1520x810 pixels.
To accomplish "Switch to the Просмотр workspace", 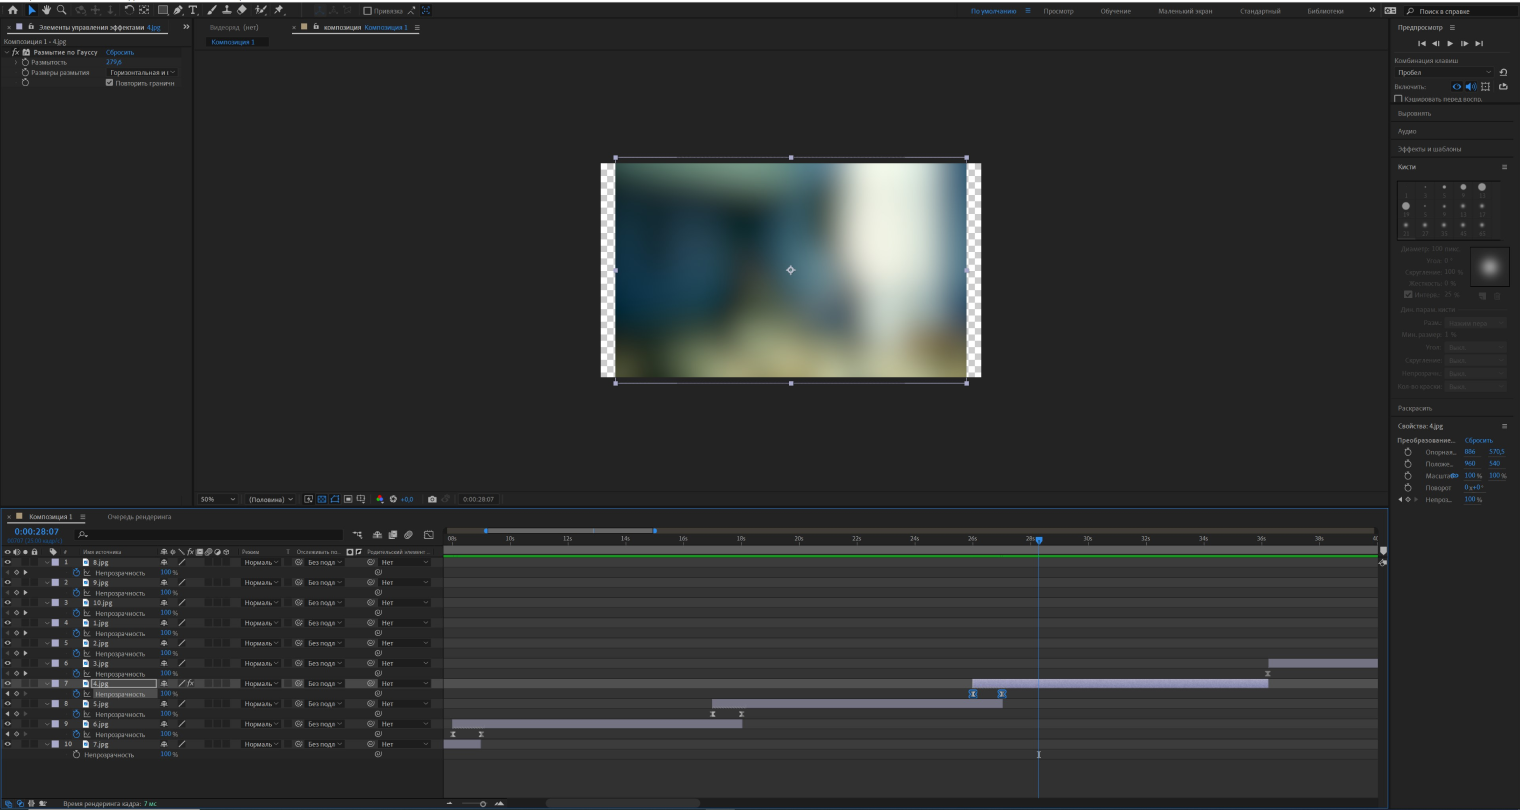I will pos(1058,11).
